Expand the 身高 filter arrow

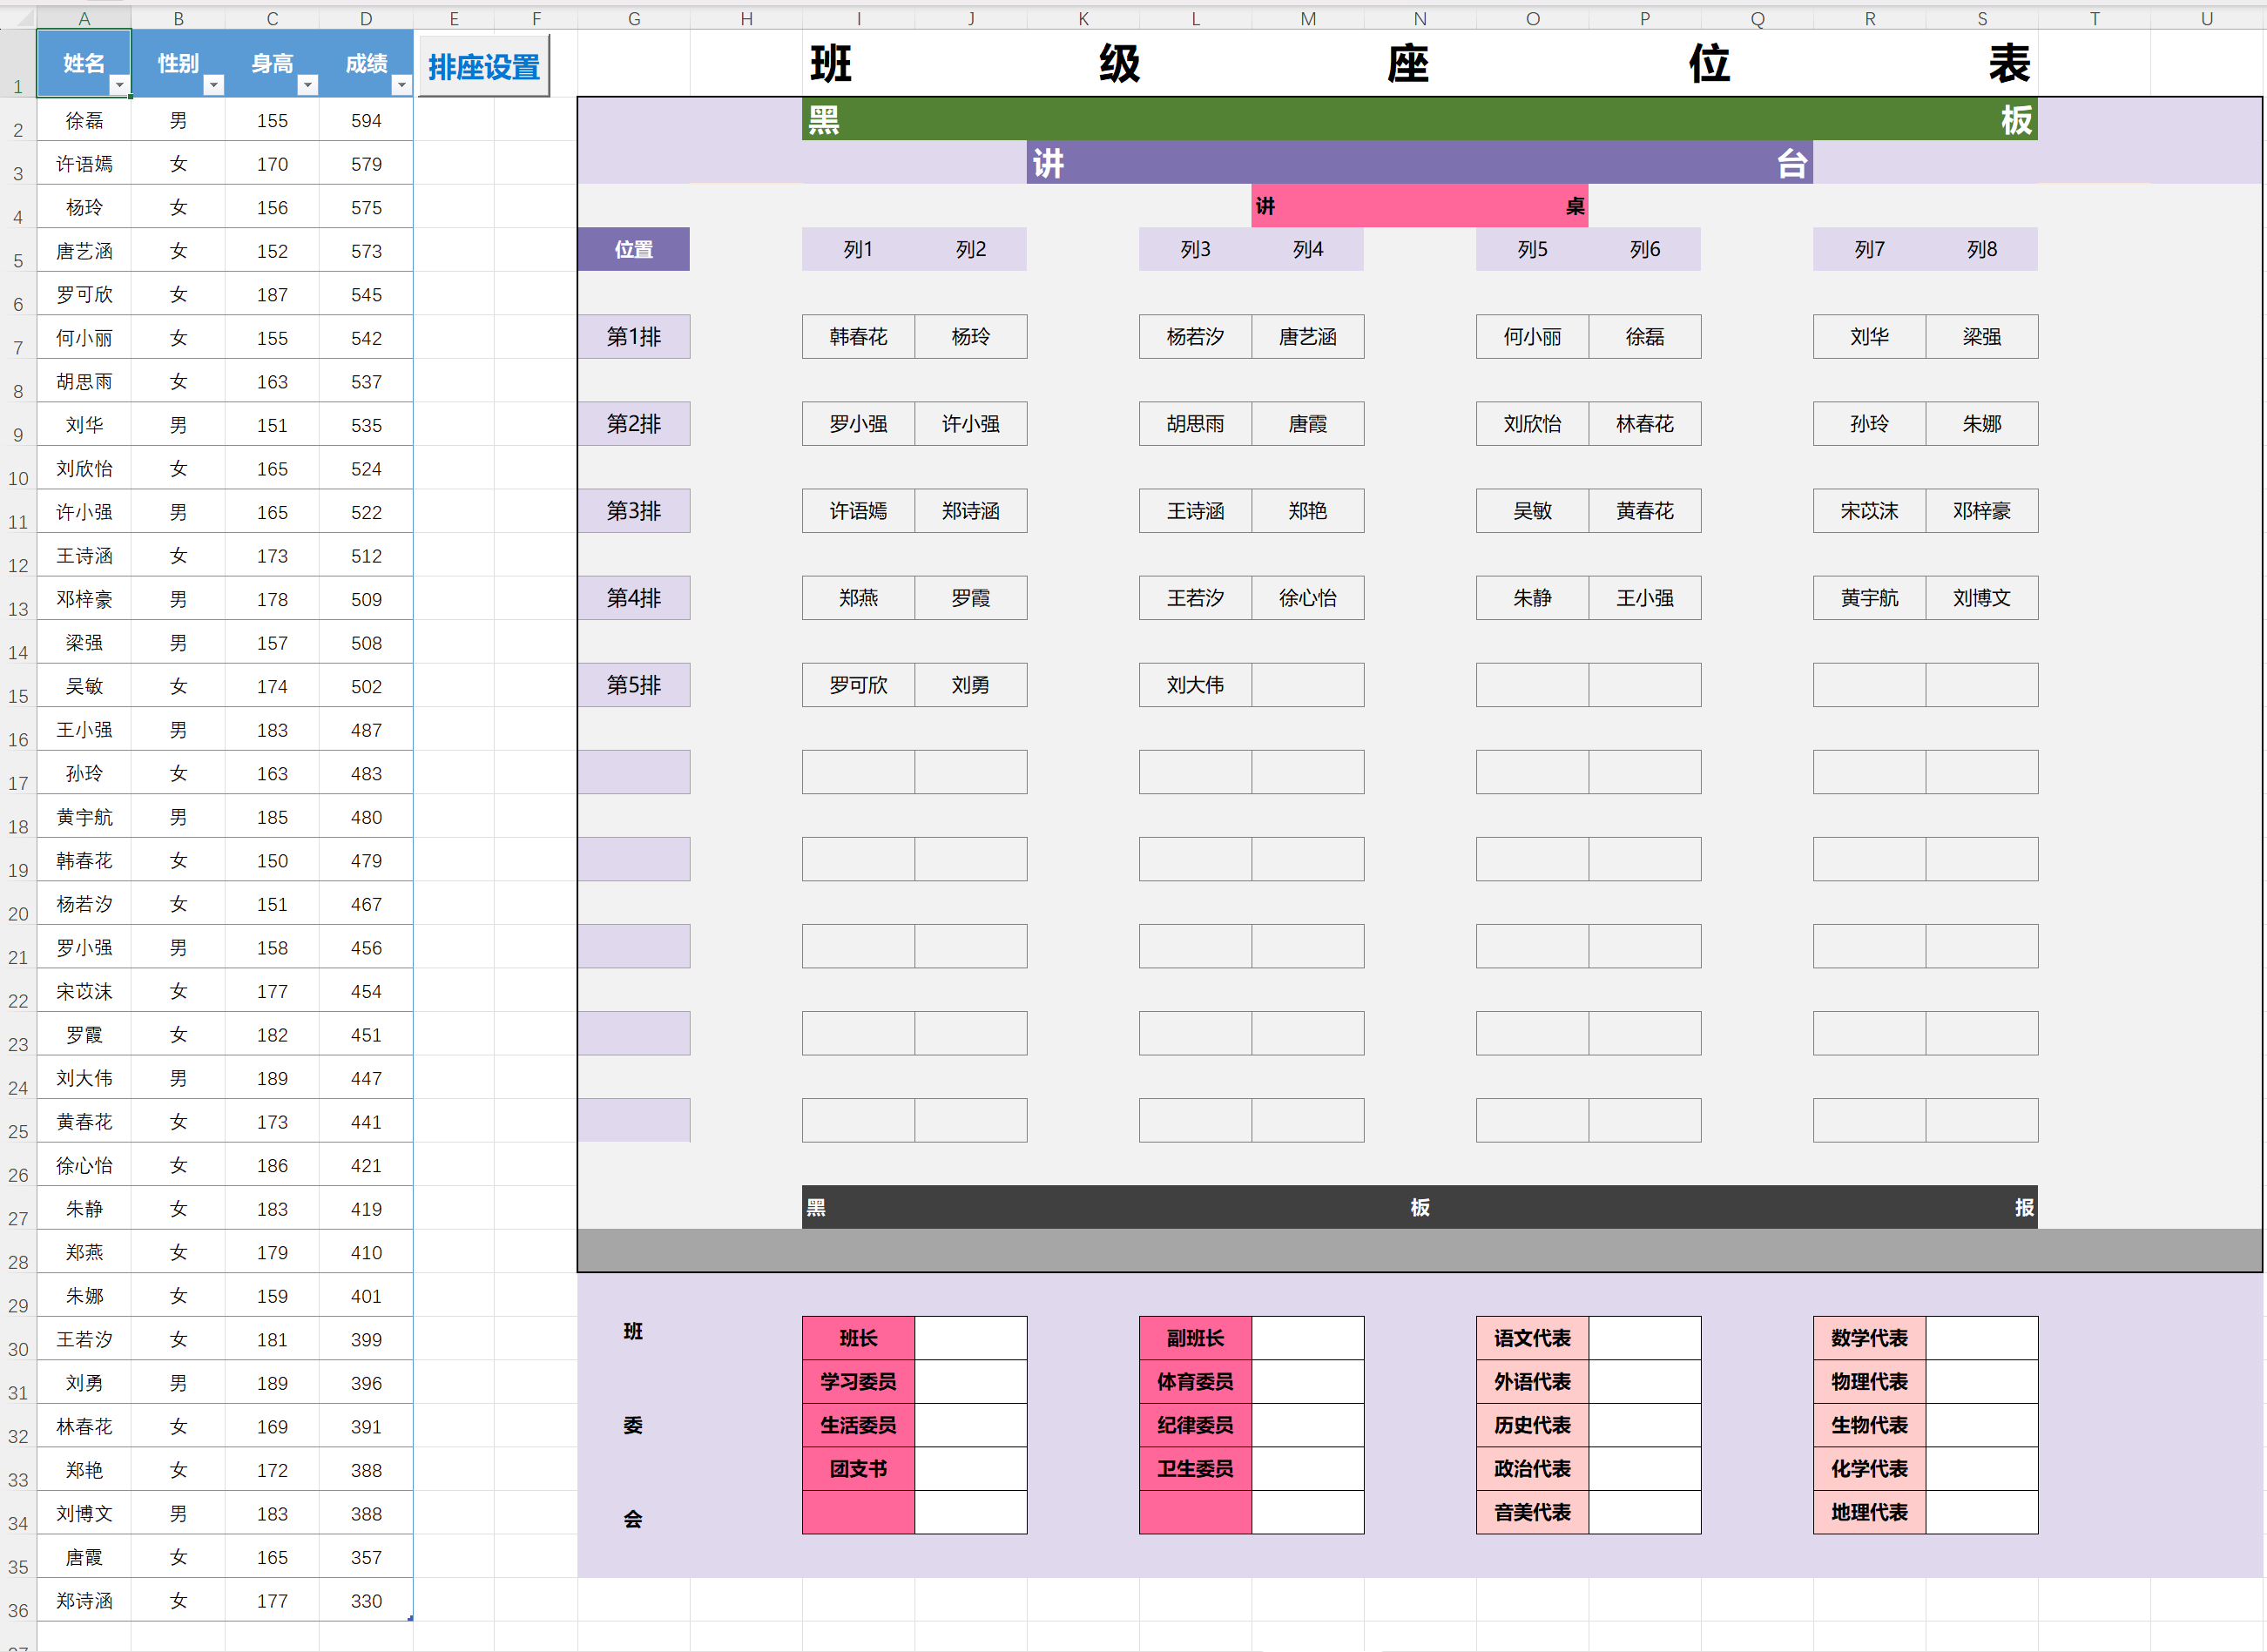[x=307, y=86]
